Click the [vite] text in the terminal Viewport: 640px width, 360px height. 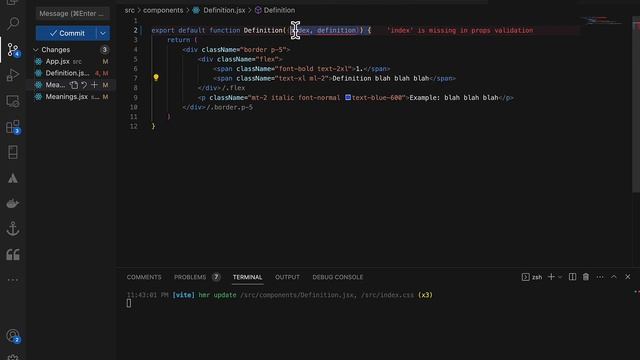click(x=183, y=295)
